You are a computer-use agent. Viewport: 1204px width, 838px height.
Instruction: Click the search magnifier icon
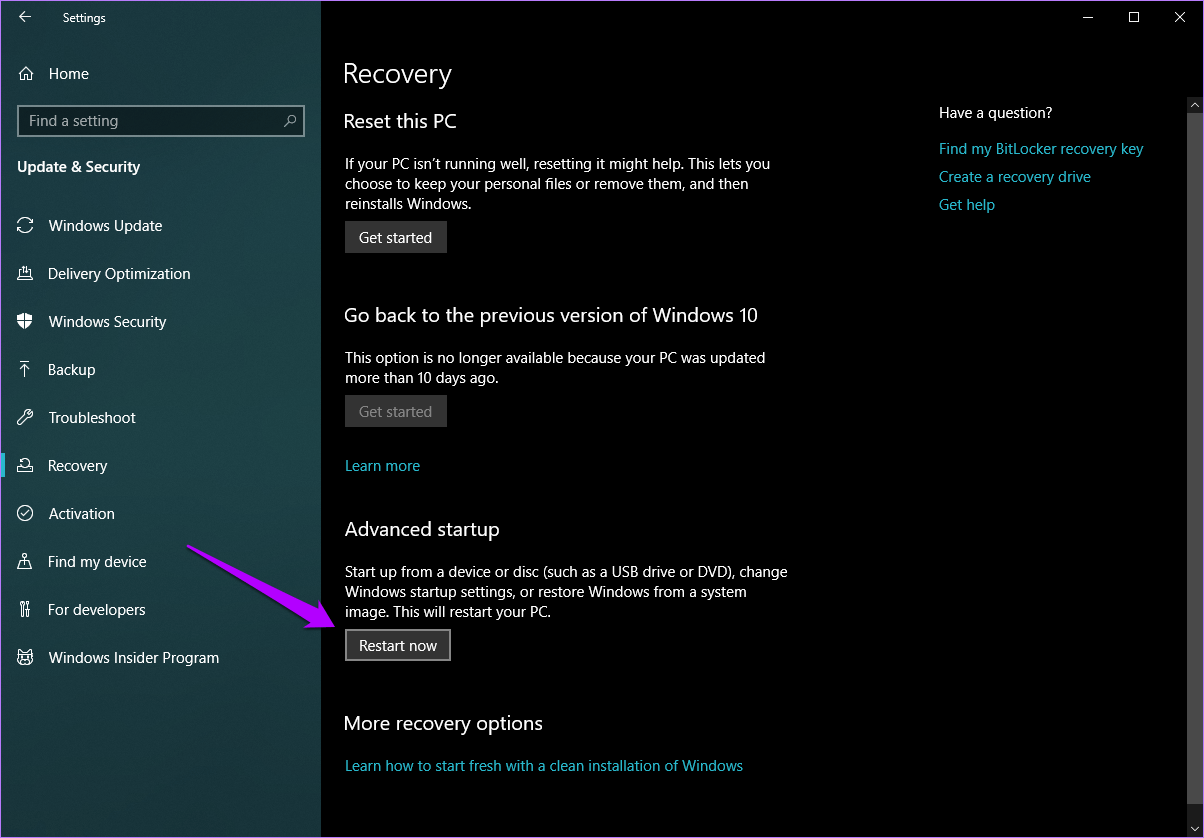(290, 121)
